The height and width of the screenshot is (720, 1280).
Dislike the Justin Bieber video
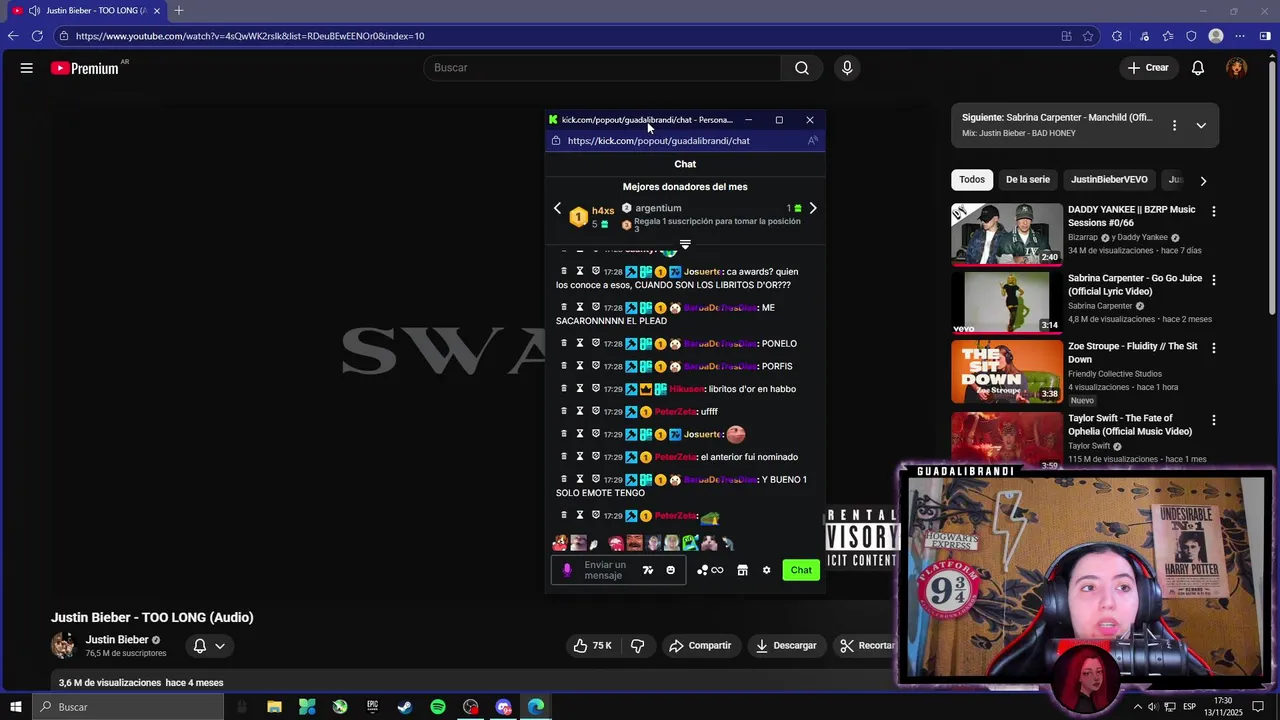[x=638, y=646]
